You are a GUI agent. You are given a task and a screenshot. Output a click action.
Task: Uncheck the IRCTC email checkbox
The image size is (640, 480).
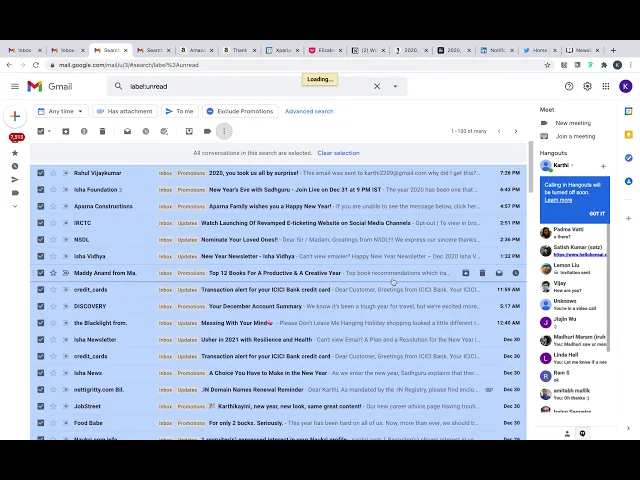[41, 223]
